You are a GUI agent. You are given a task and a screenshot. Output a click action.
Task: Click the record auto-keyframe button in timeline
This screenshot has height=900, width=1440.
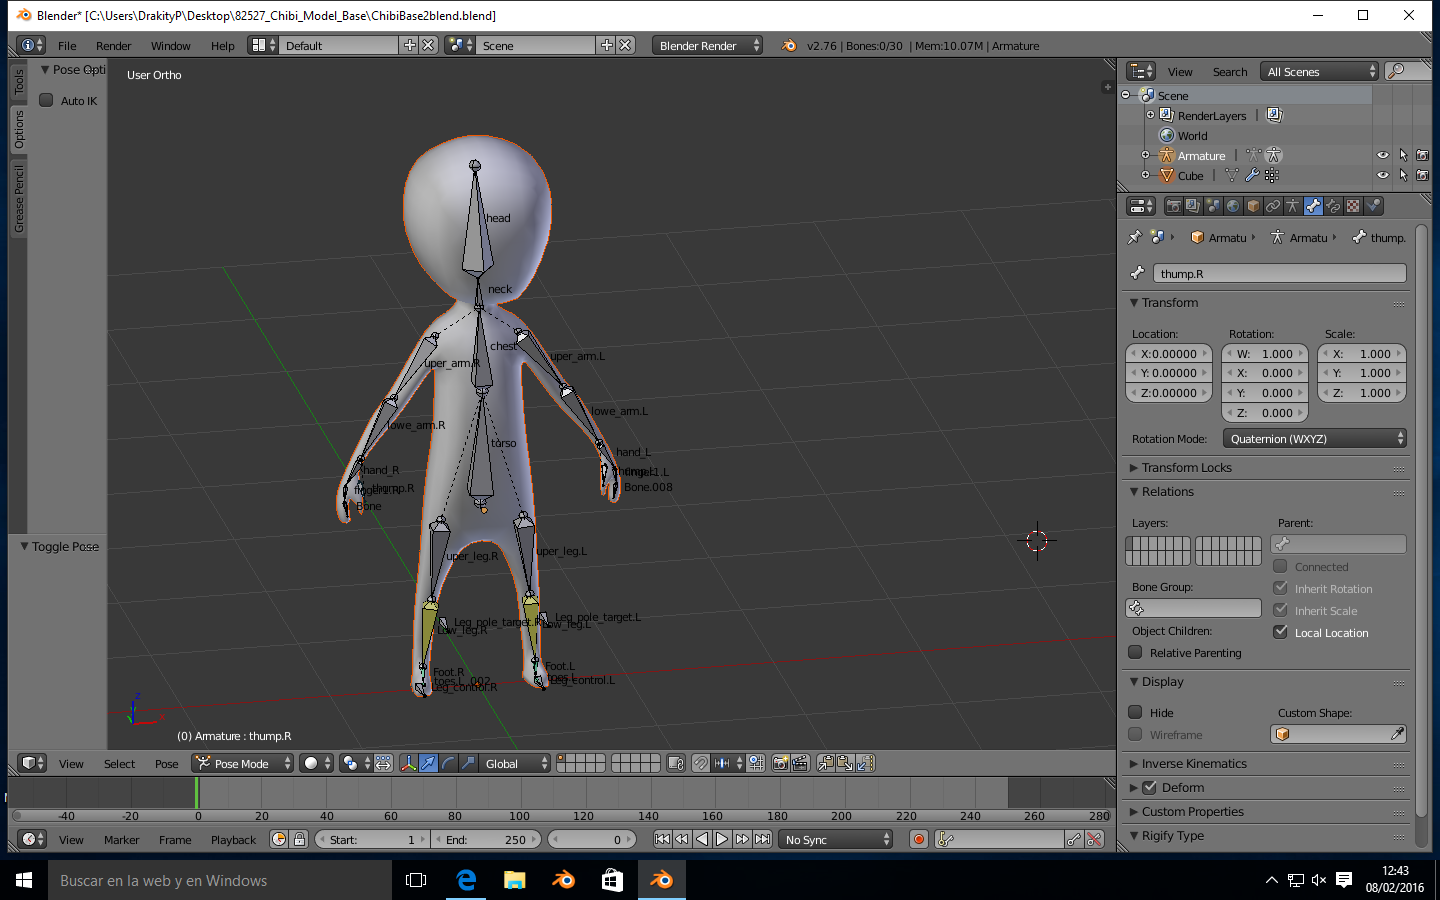click(x=919, y=839)
